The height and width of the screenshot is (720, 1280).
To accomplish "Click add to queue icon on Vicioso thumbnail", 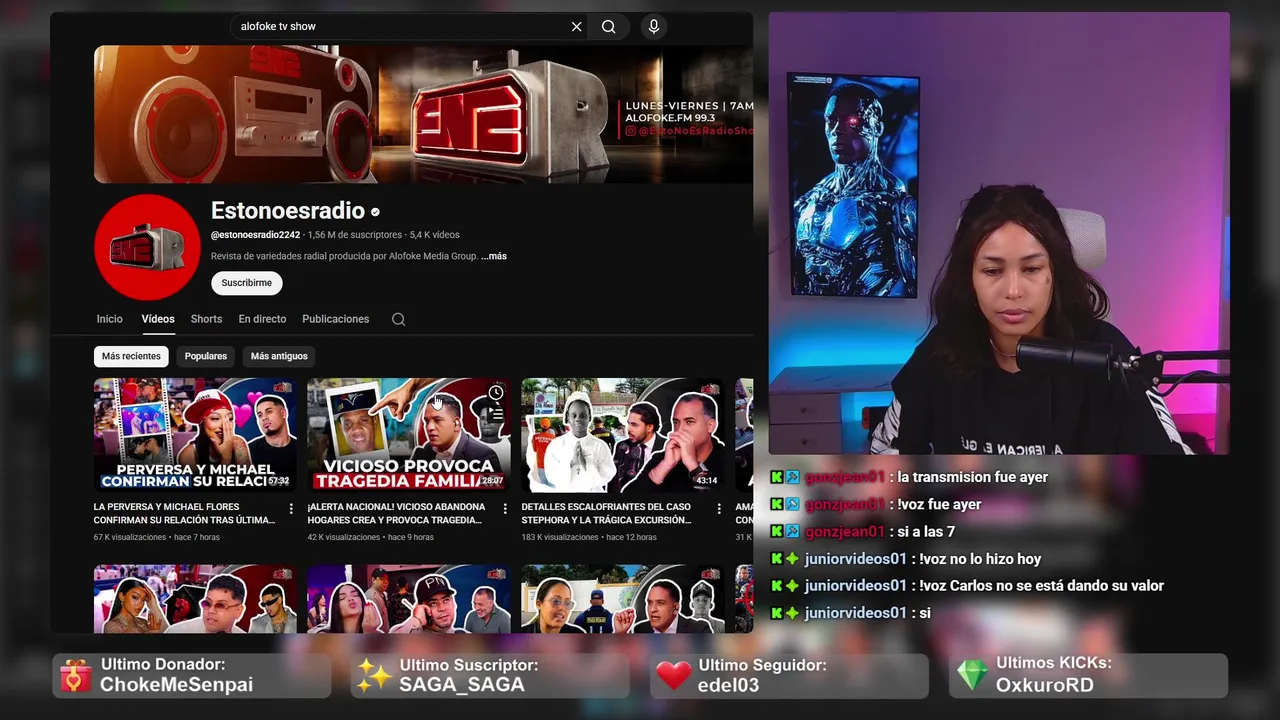I will click(x=496, y=413).
